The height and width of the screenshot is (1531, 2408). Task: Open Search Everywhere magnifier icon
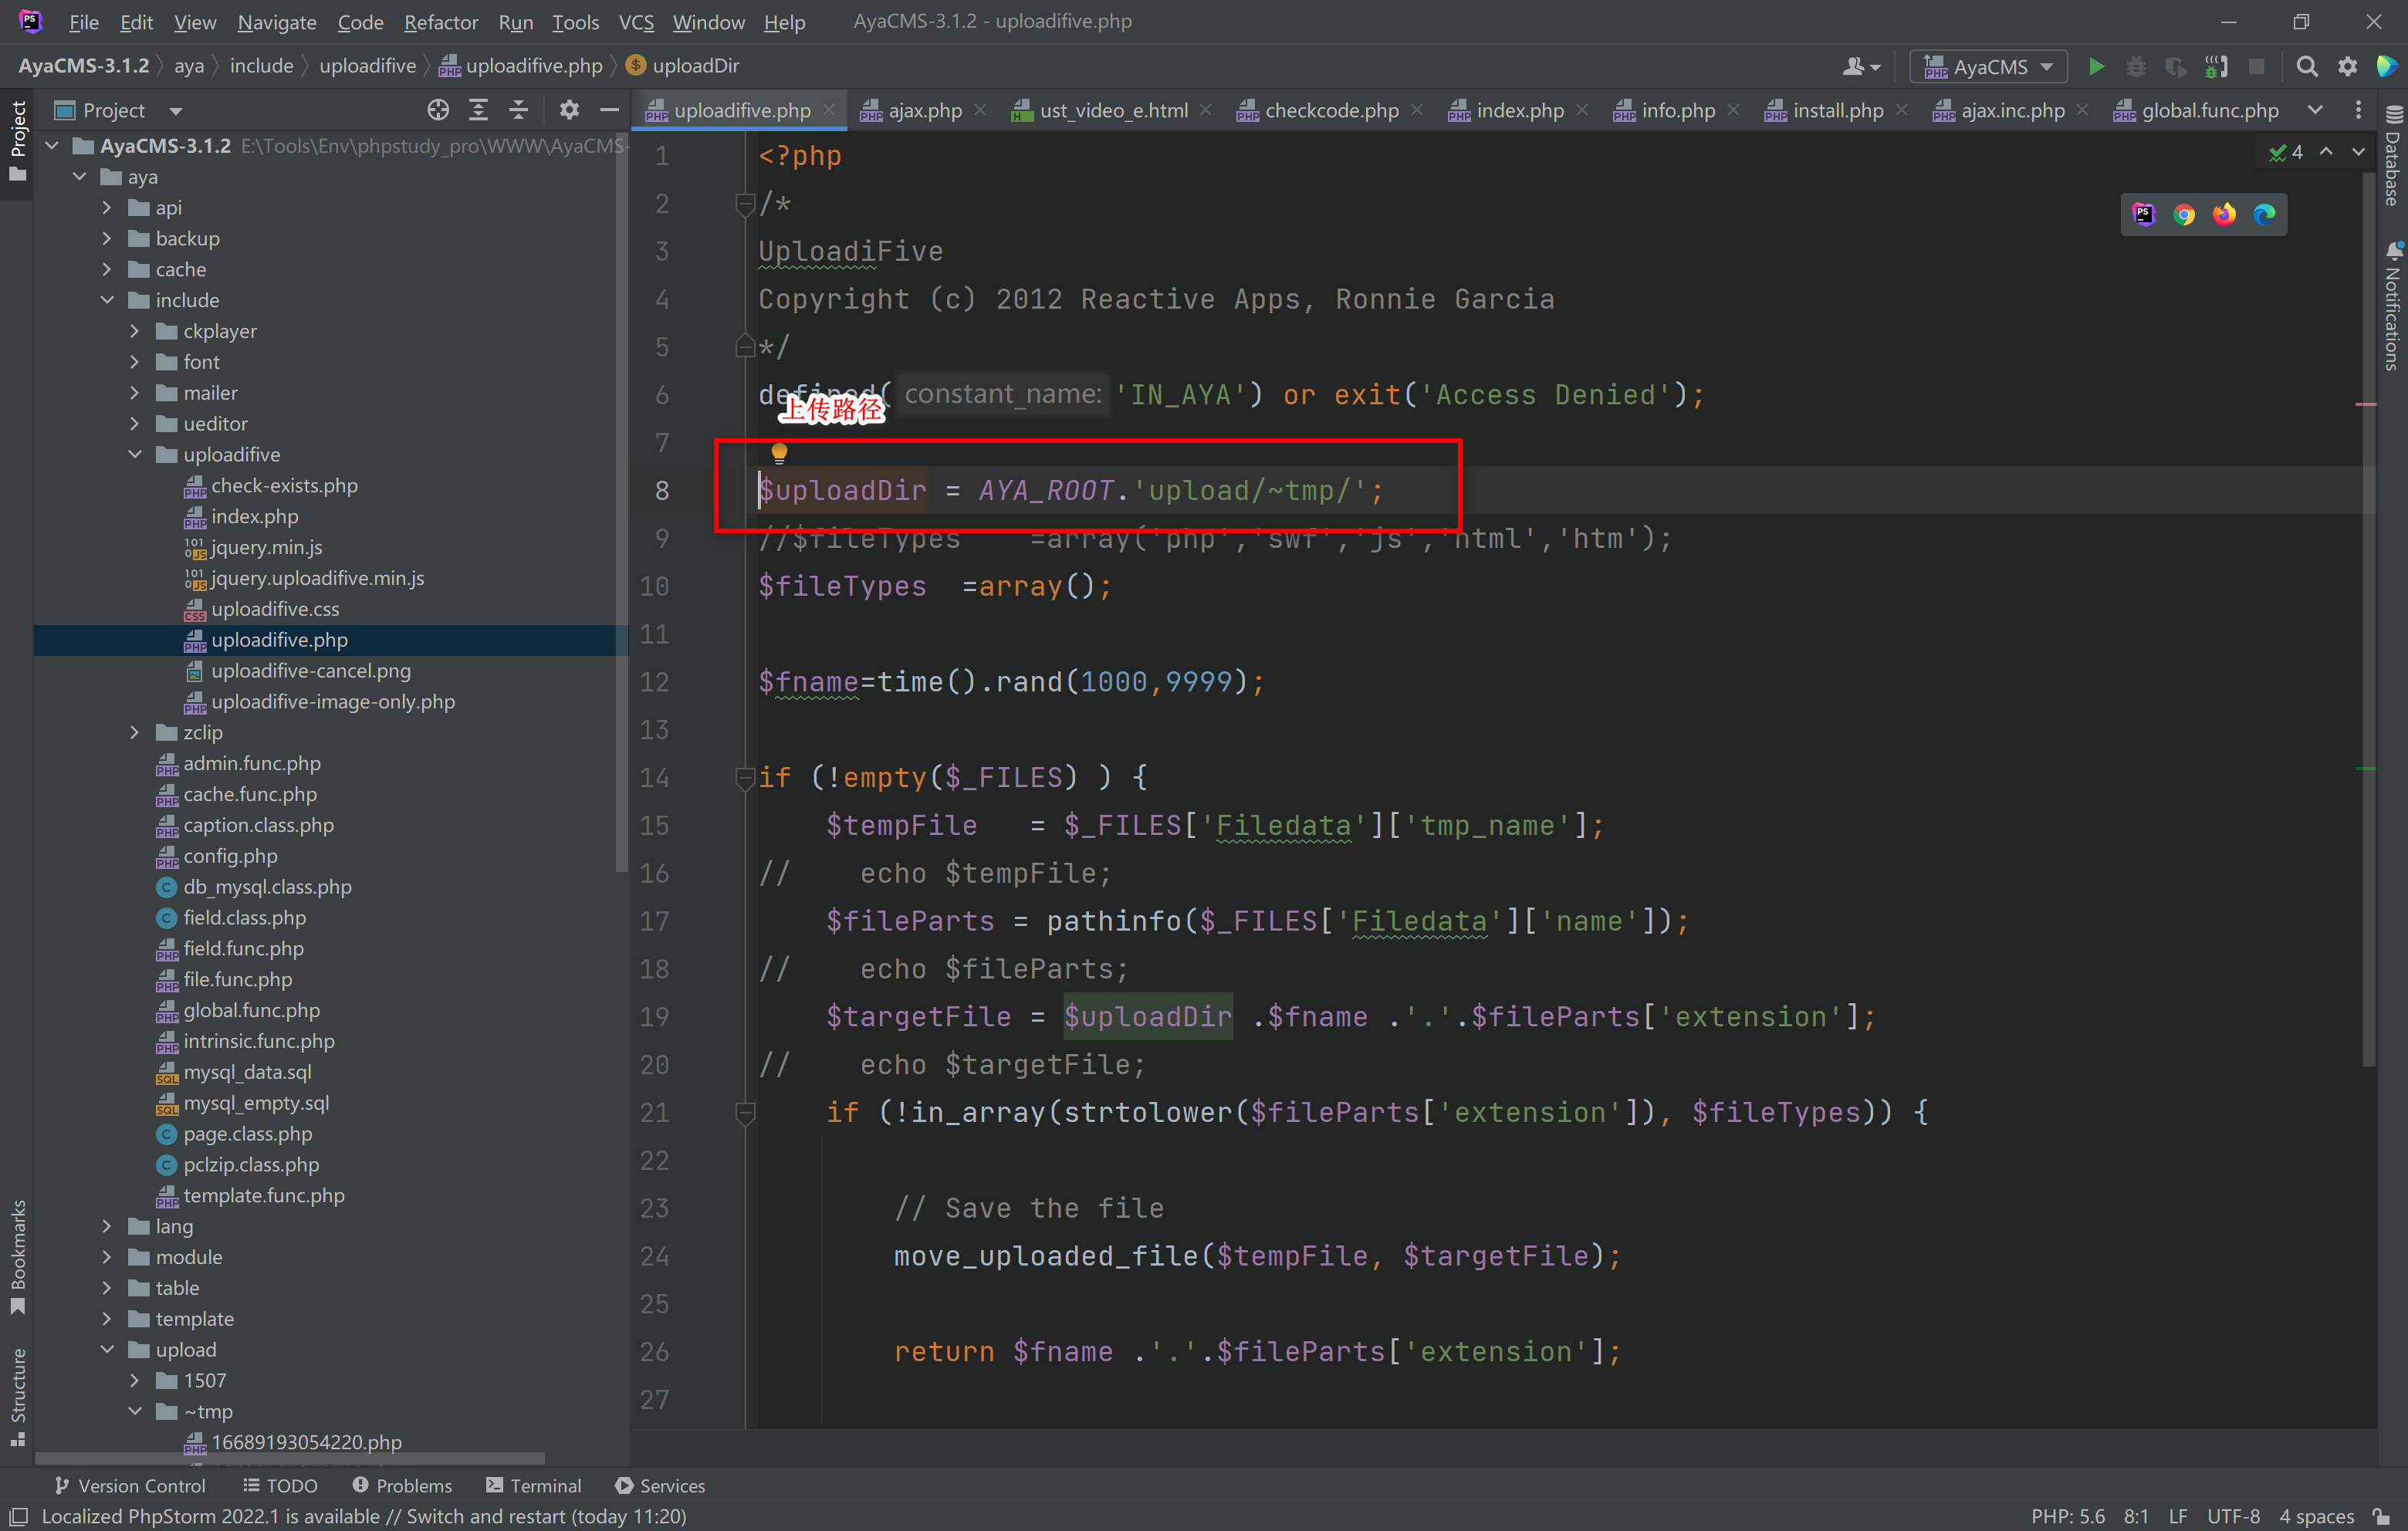[x=2306, y=66]
